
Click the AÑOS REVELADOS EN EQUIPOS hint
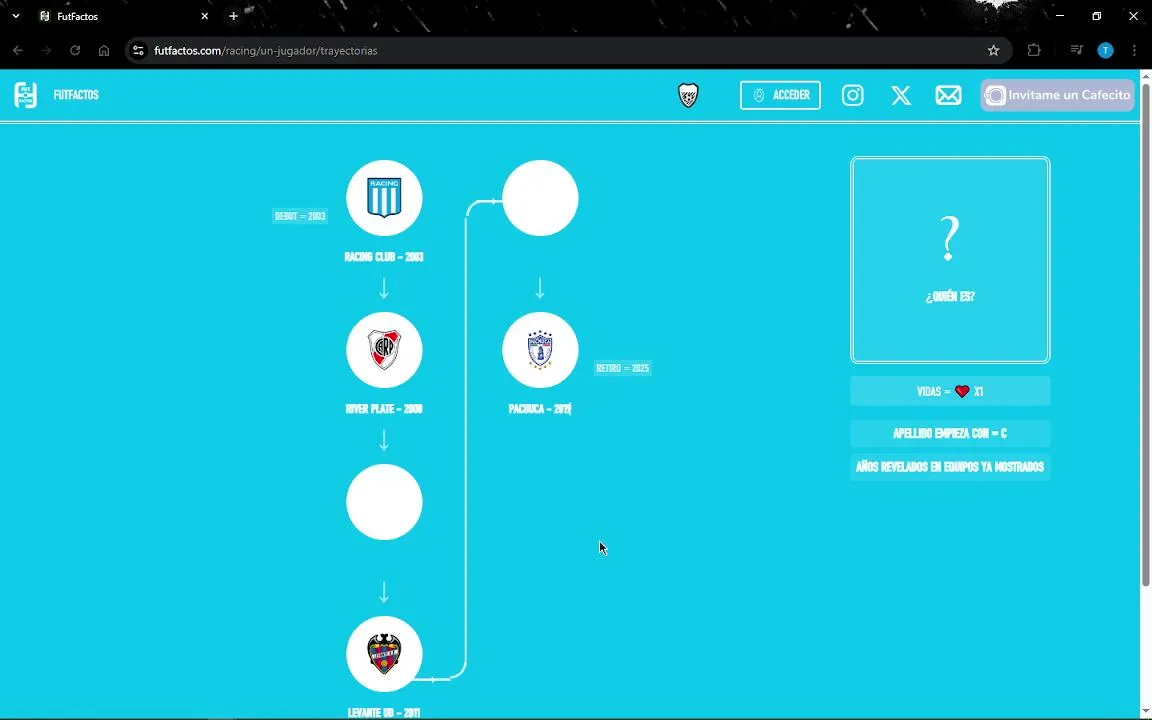[950, 467]
